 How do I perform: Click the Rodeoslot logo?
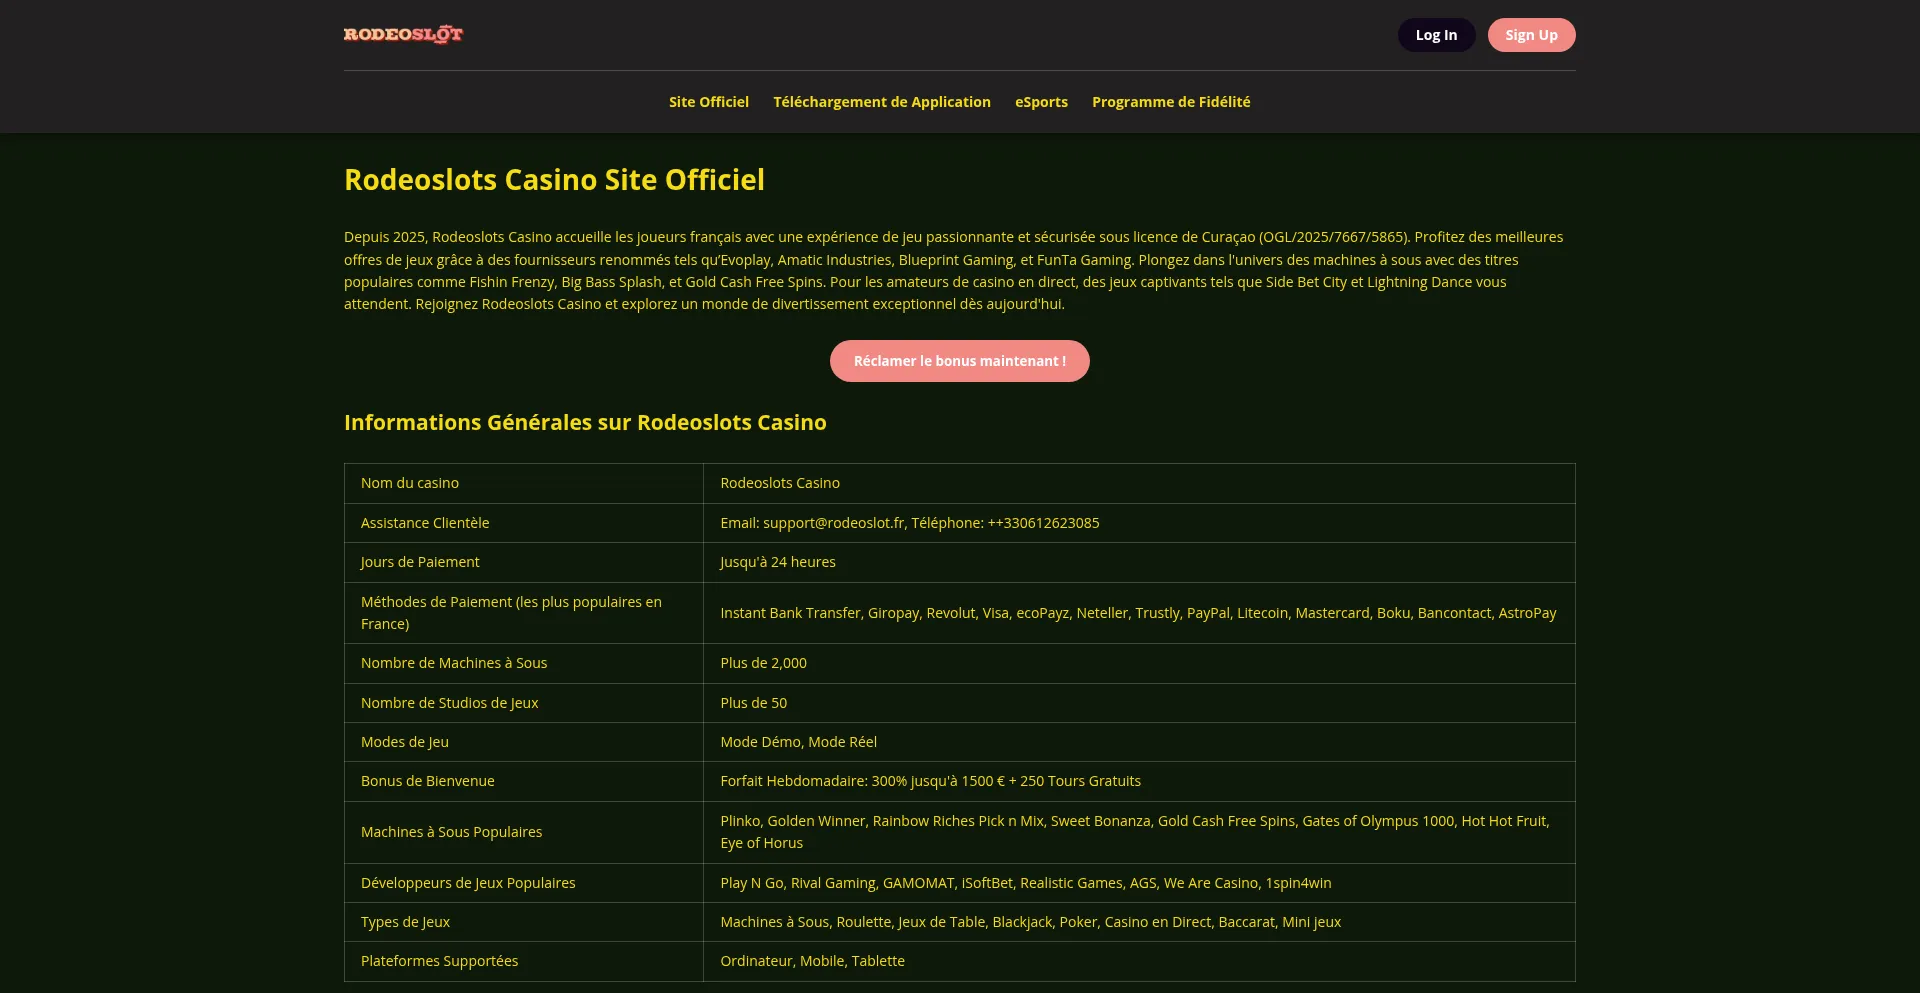pyautogui.click(x=403, y=35)
